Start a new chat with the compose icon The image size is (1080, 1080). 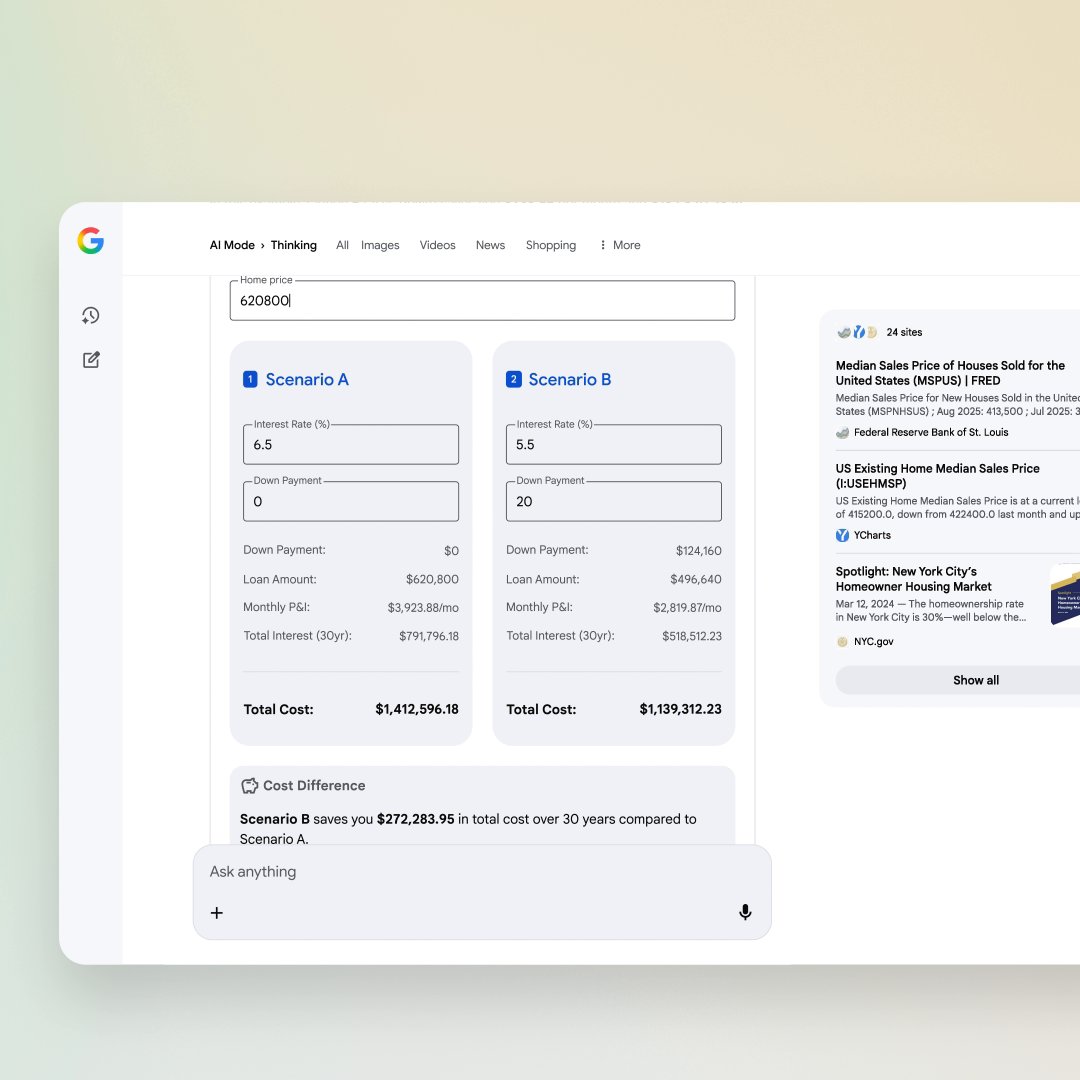pyautogui.click(x=91, y=360)
